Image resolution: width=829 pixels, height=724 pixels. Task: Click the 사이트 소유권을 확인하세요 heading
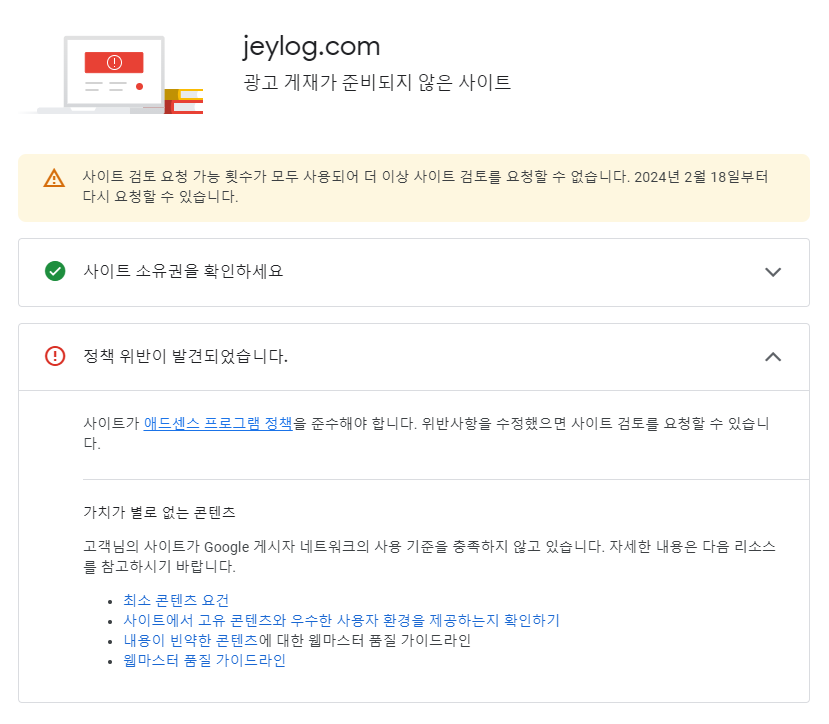pos(183,271)
